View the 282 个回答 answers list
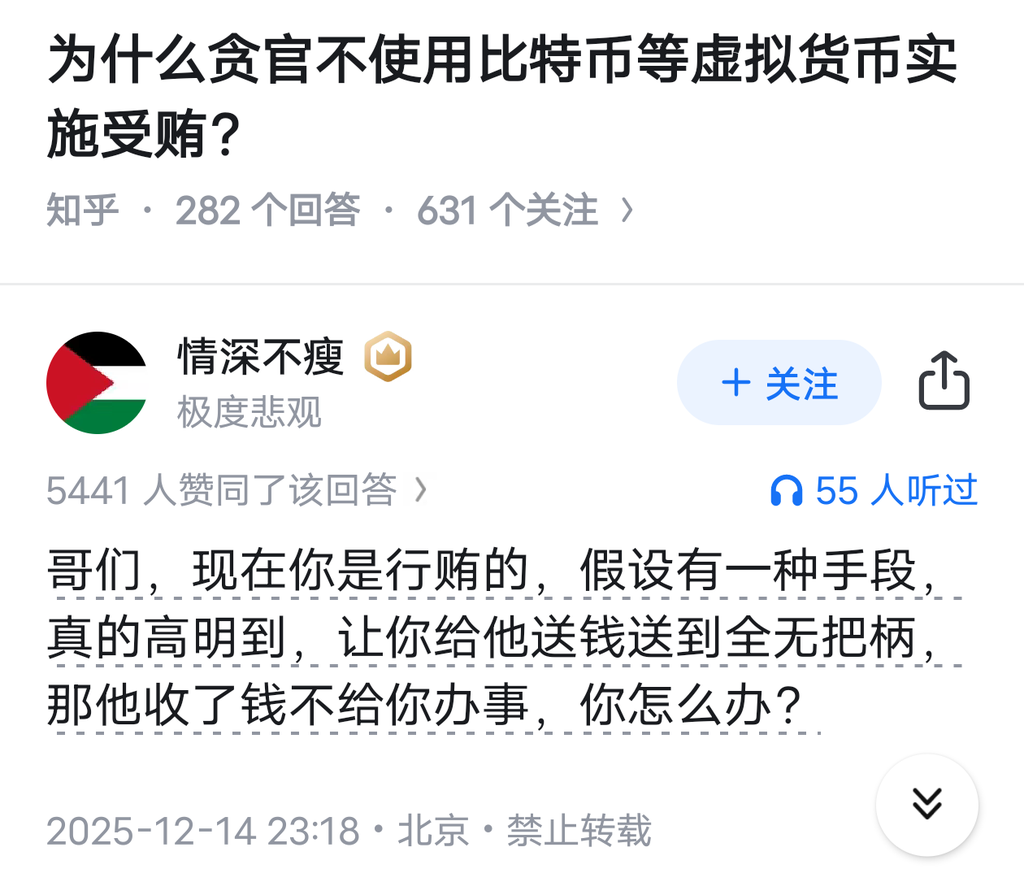 (267, 210)
